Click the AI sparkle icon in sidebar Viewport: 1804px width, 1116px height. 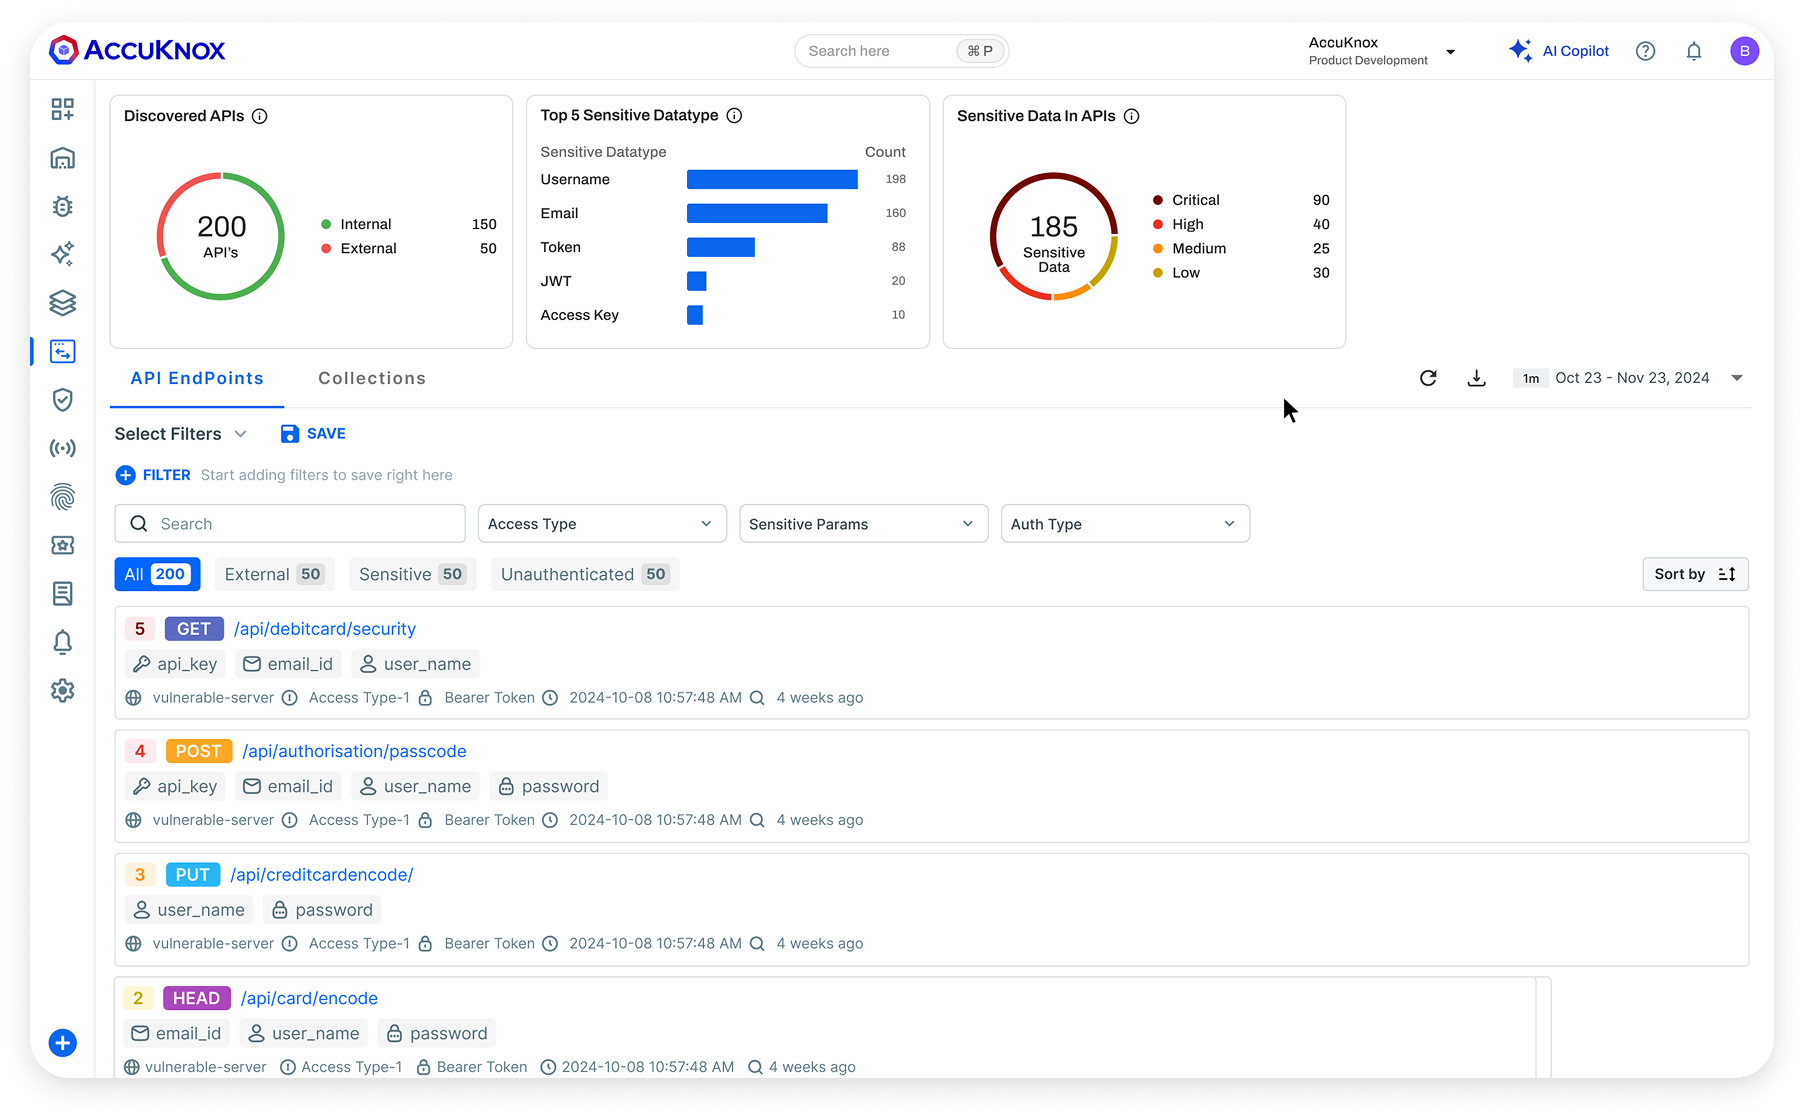click(62, 254)
